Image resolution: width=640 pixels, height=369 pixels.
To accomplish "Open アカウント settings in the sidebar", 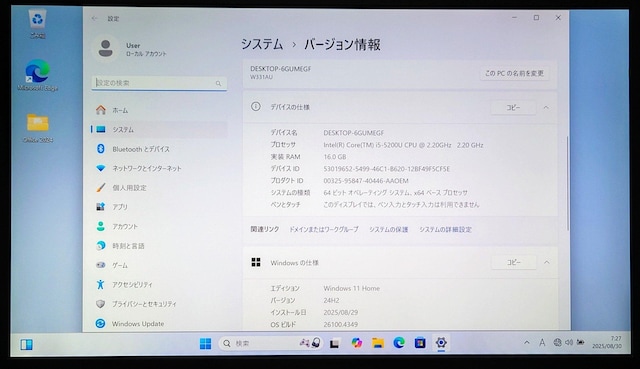I will tap(159, 227).
